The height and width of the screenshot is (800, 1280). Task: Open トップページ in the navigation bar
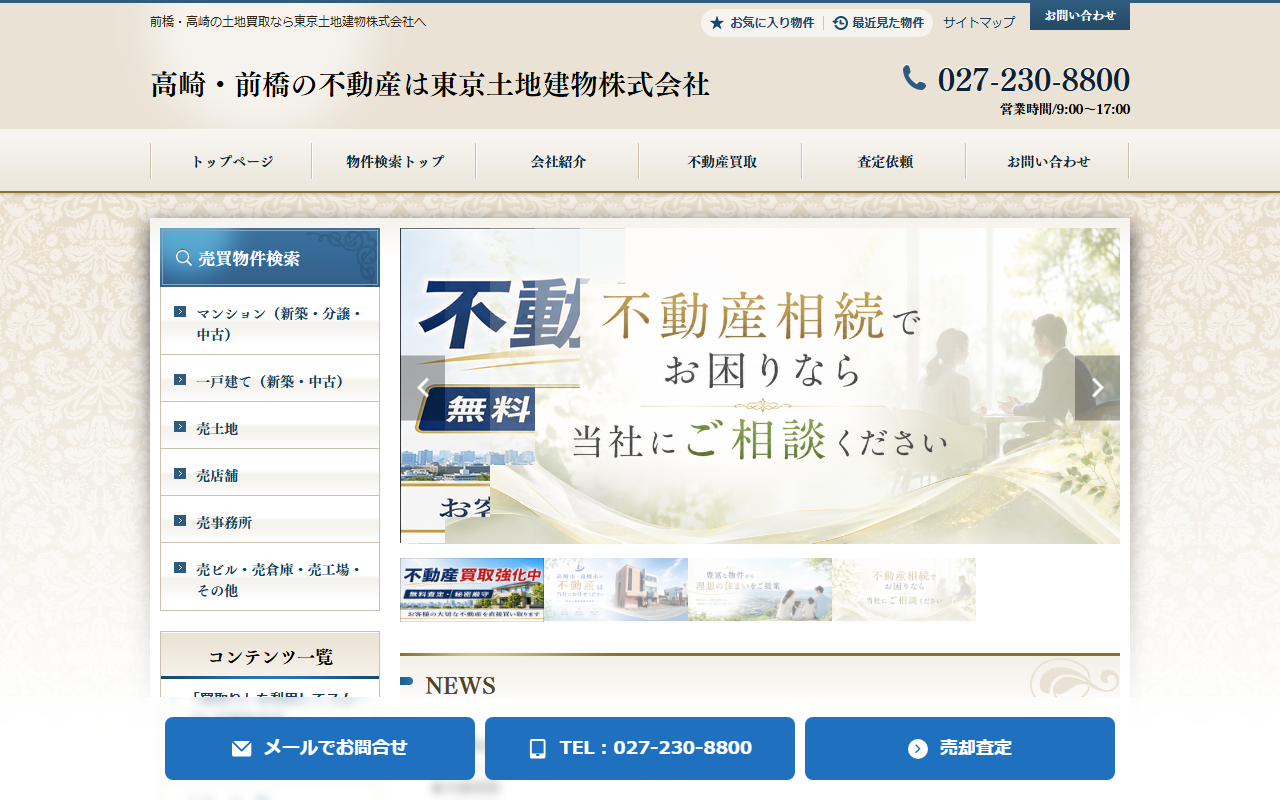tap(232, 161)
